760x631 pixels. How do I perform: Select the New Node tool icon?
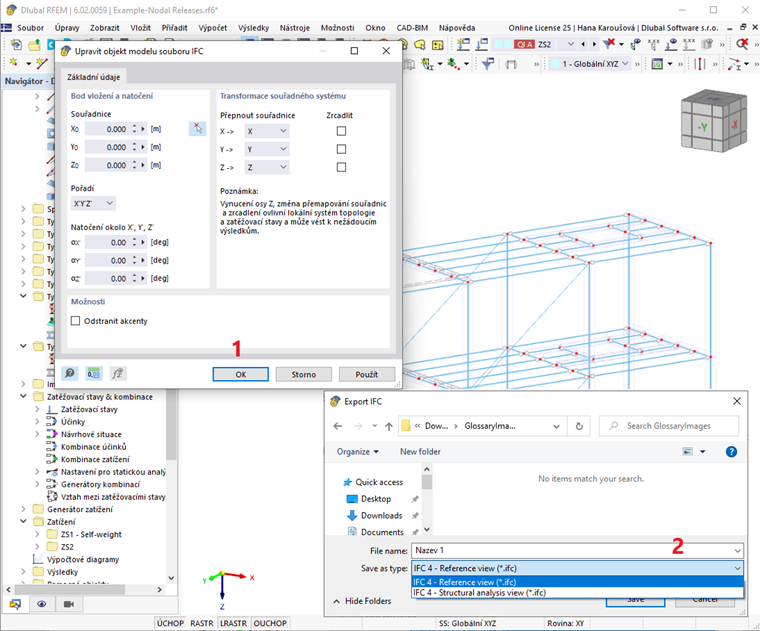point(15,63)
